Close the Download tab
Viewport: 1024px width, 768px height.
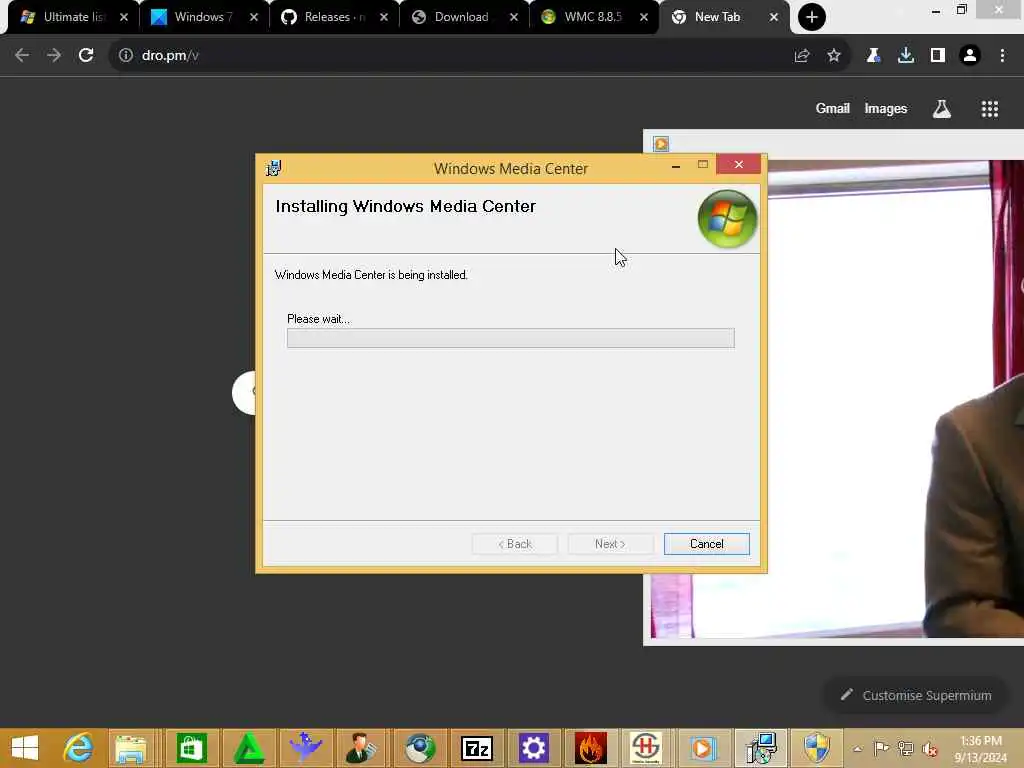pos(514,17)
